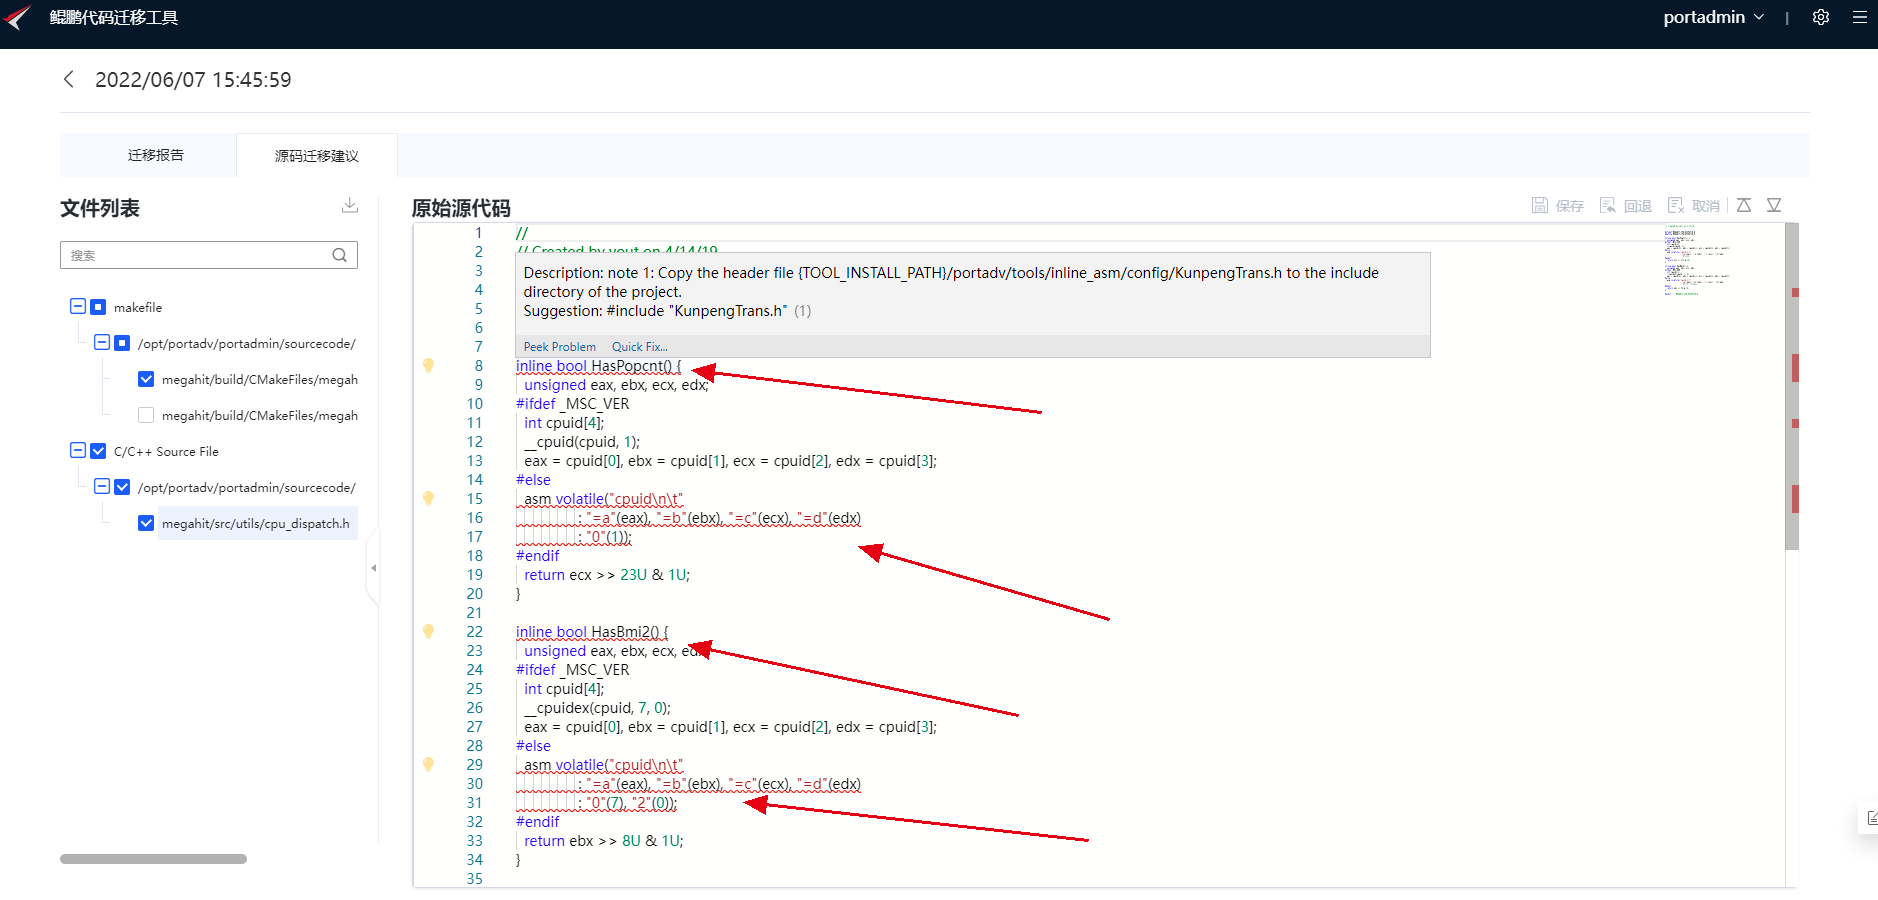Click the '__cpuid(cpuid, 1);' line

pos(582,442)
